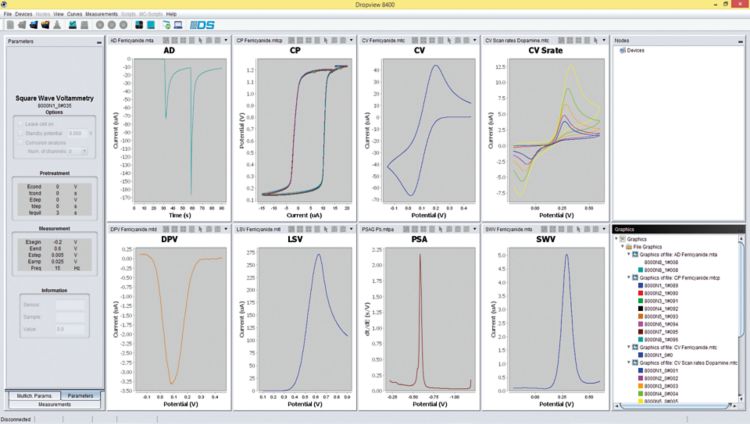Click the laptop icon in the toolbar

tap(178, 24)
